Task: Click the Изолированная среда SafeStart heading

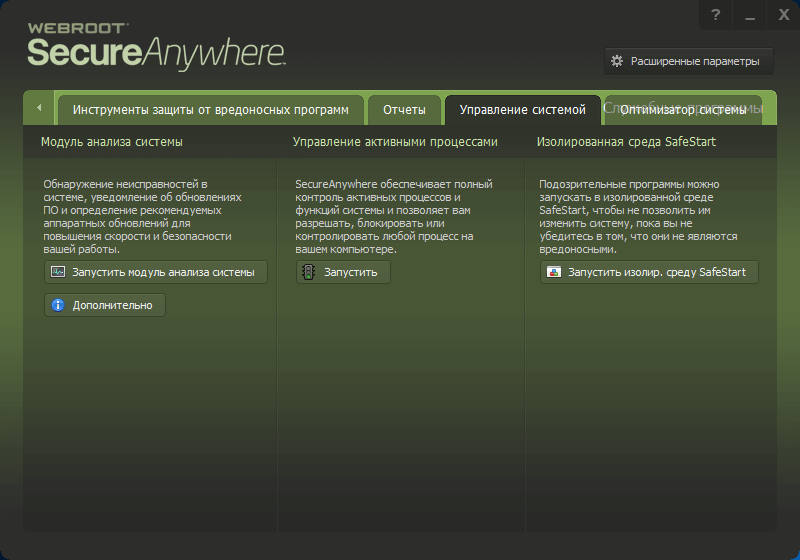Action: 626,142
